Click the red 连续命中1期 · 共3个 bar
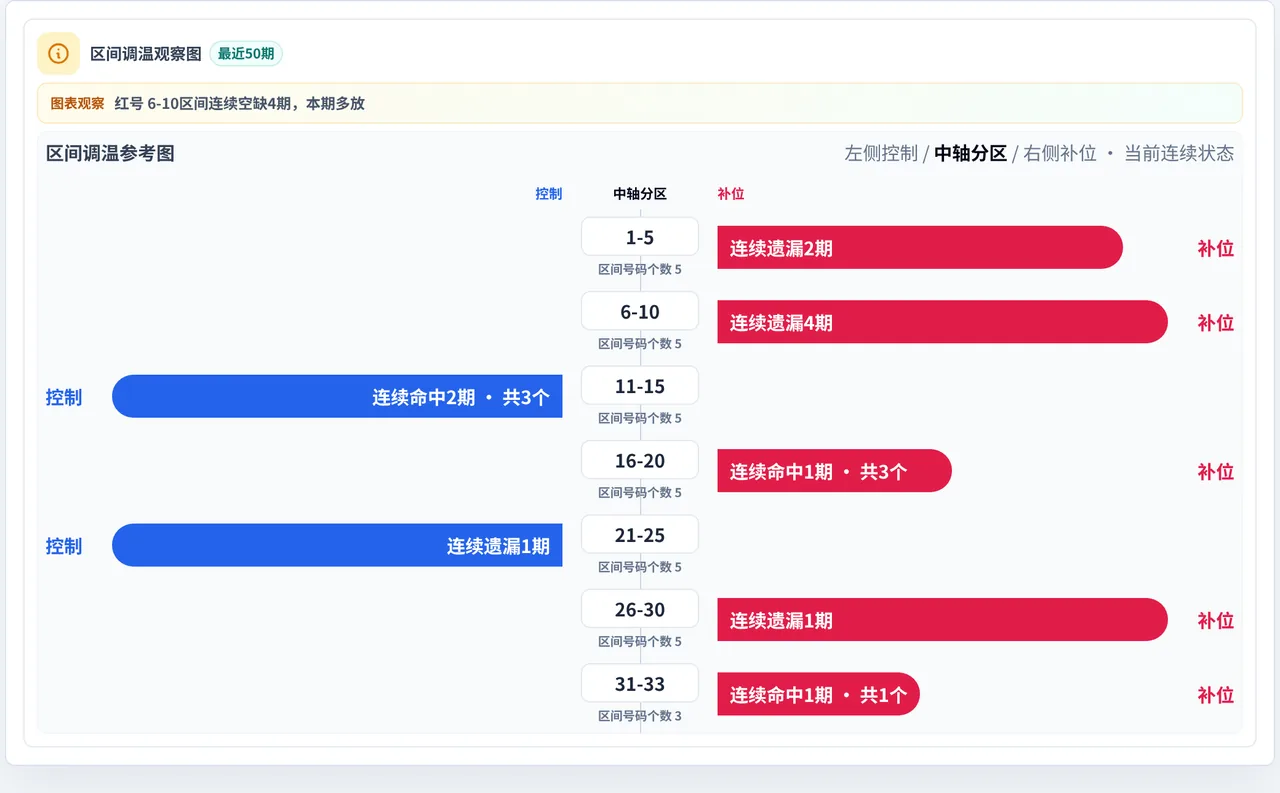 point(834,471)
